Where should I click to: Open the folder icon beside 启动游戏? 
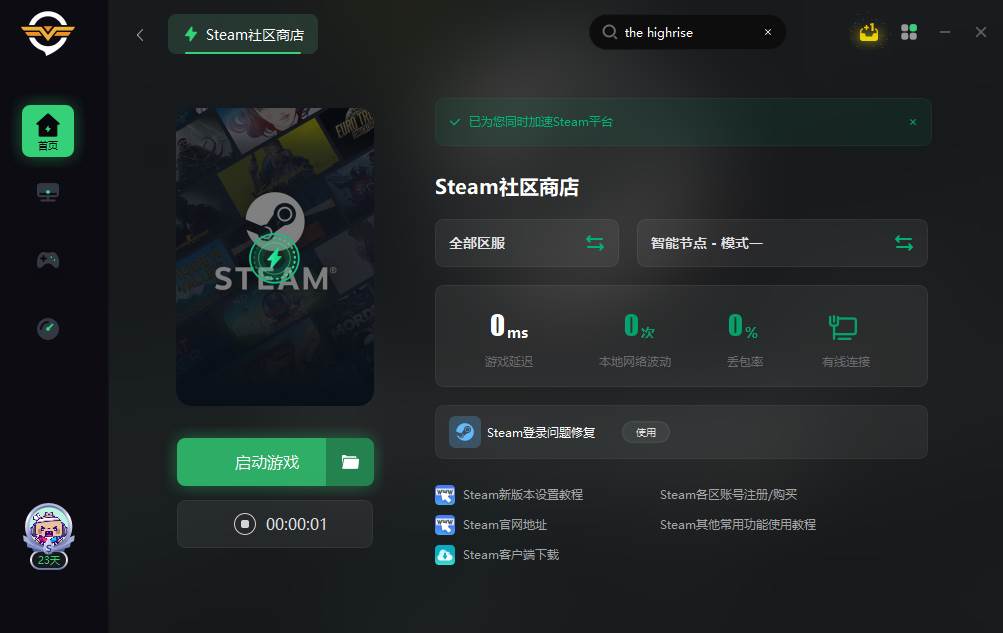pos(350,462)
